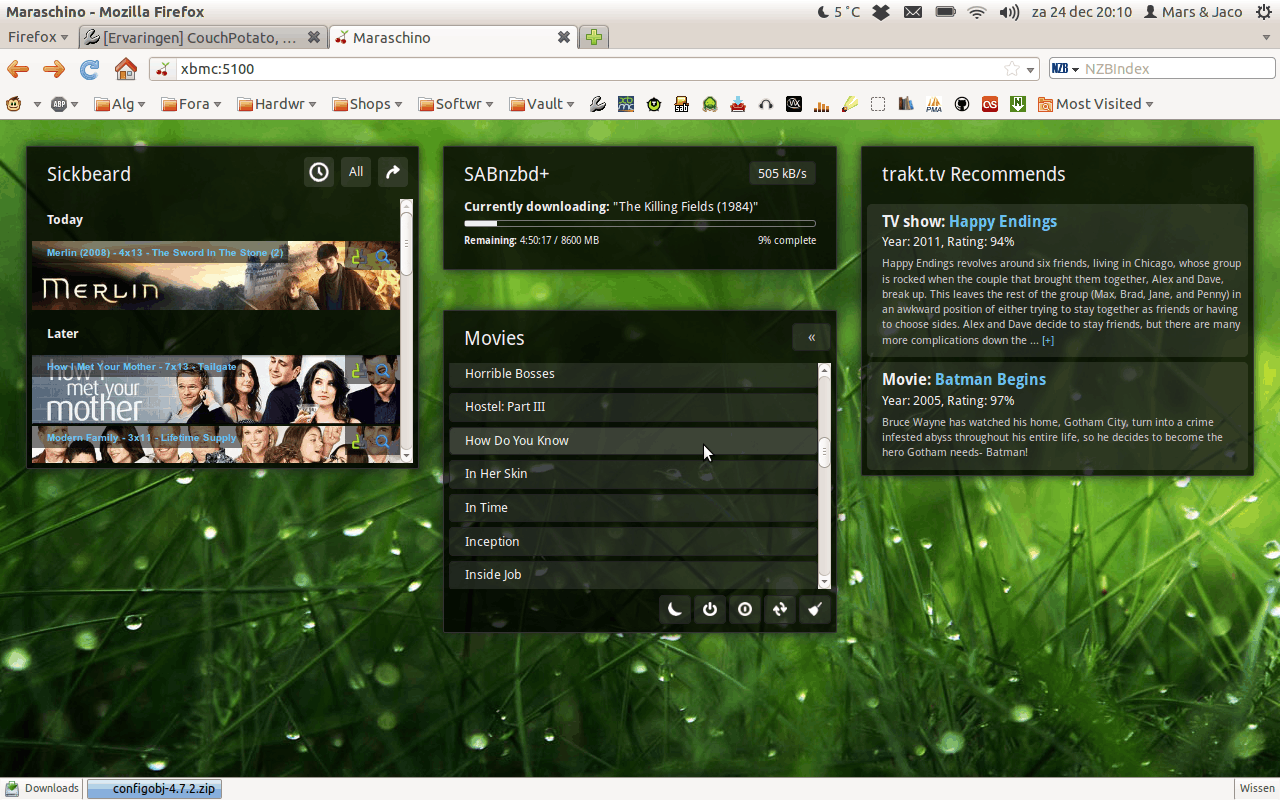Select Inception in the Movies list
This screenshot has width=1280, height=800.
pyautogui.click(x=633, y=542)
